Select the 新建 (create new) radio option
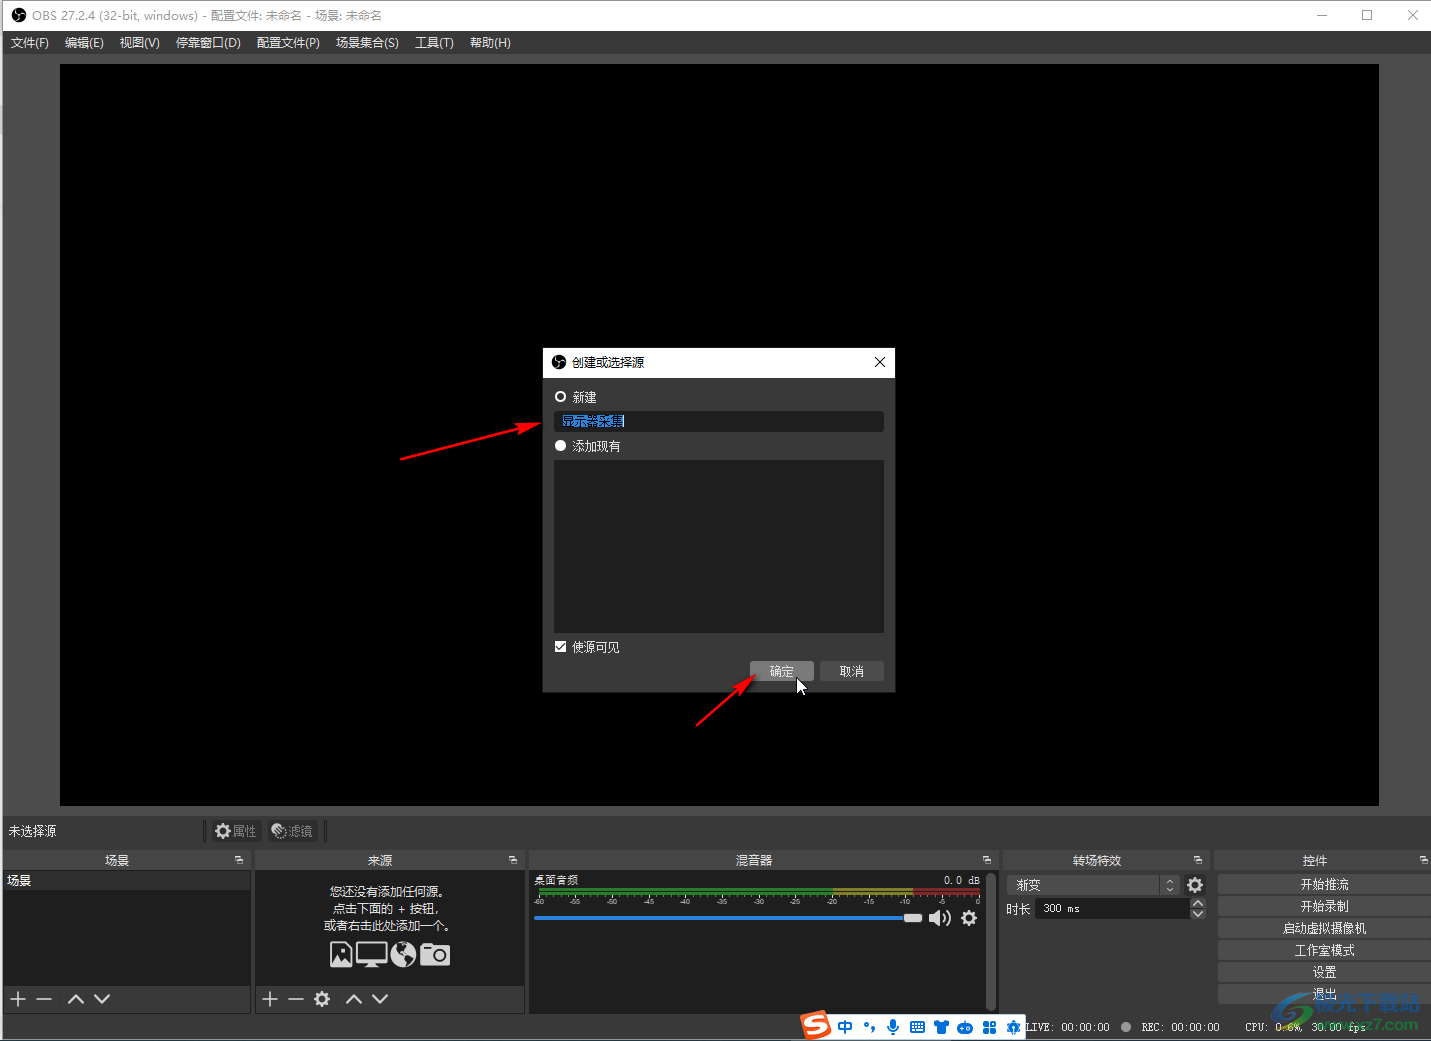This screenshot has width=1431, height=1041. pyautogui.click(x=561, y=397)
